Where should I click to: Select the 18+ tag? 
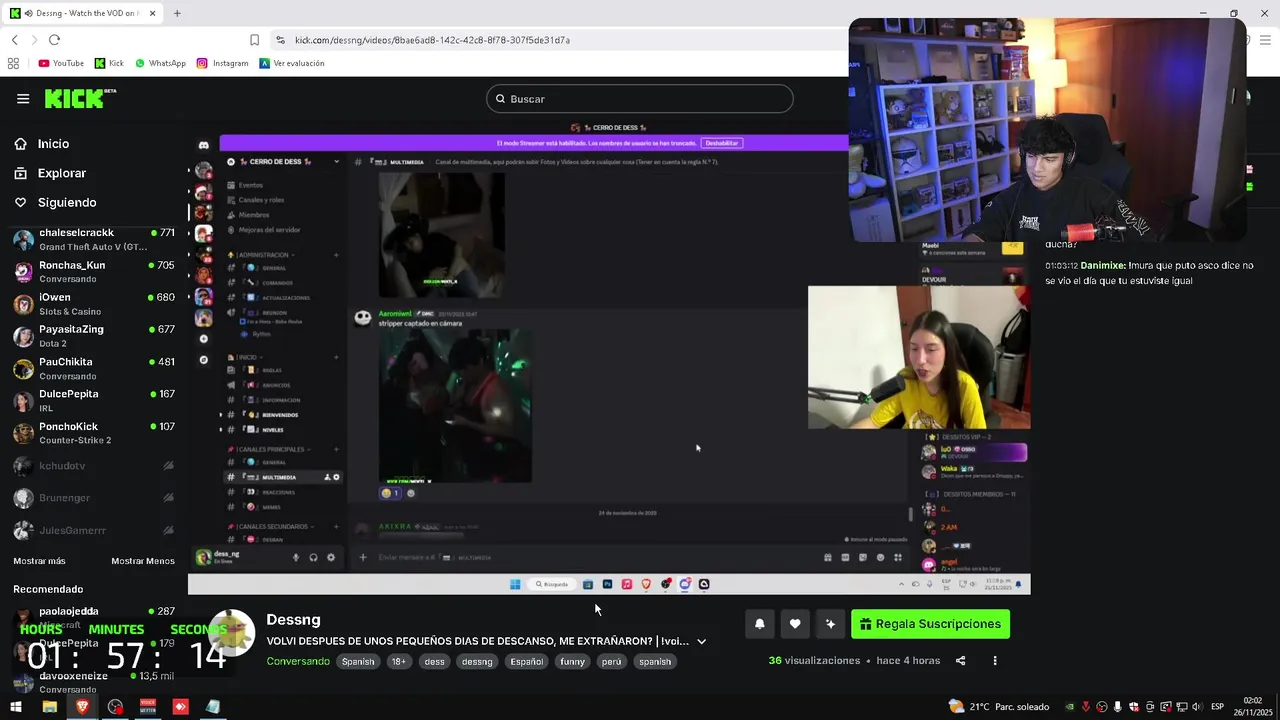399,661
